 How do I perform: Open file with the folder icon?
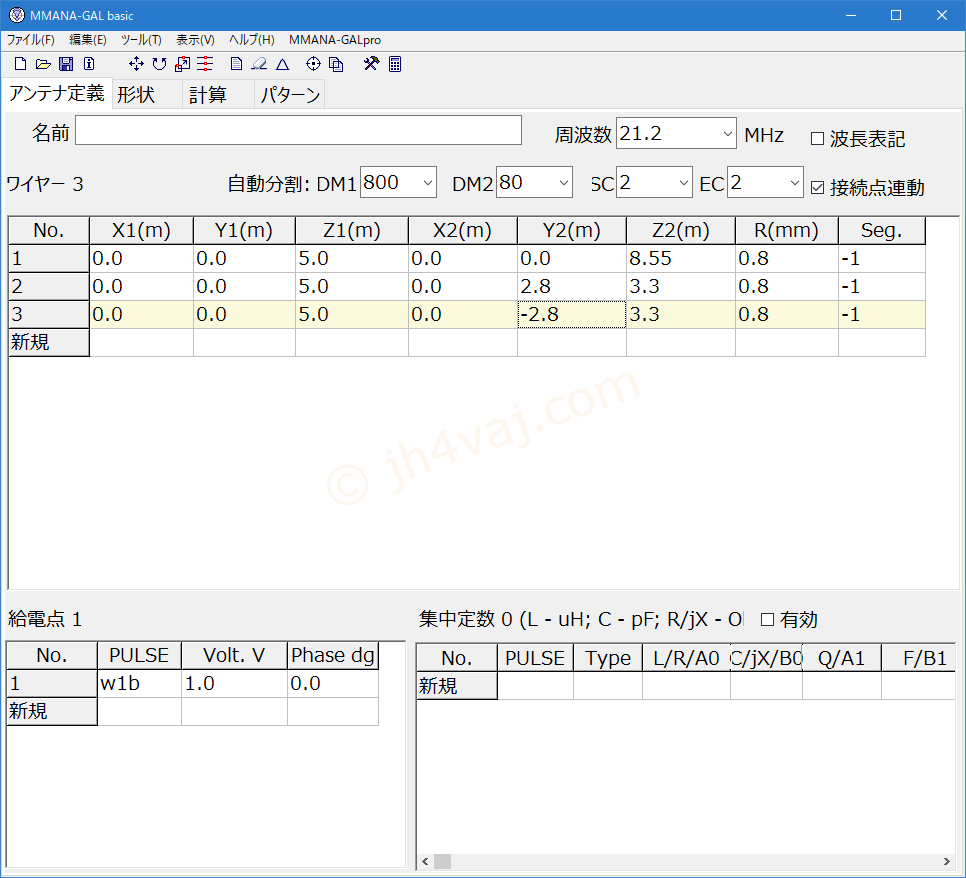coord(43,63)
